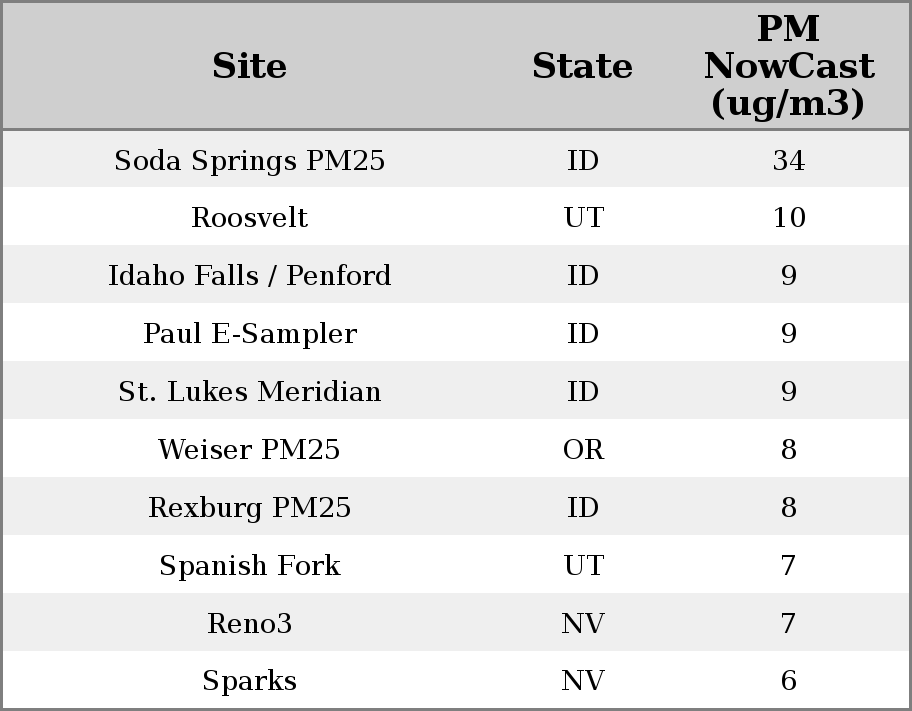Click the Site column header
The height and width of the screenshot is (711, 912).
point(249,66)
